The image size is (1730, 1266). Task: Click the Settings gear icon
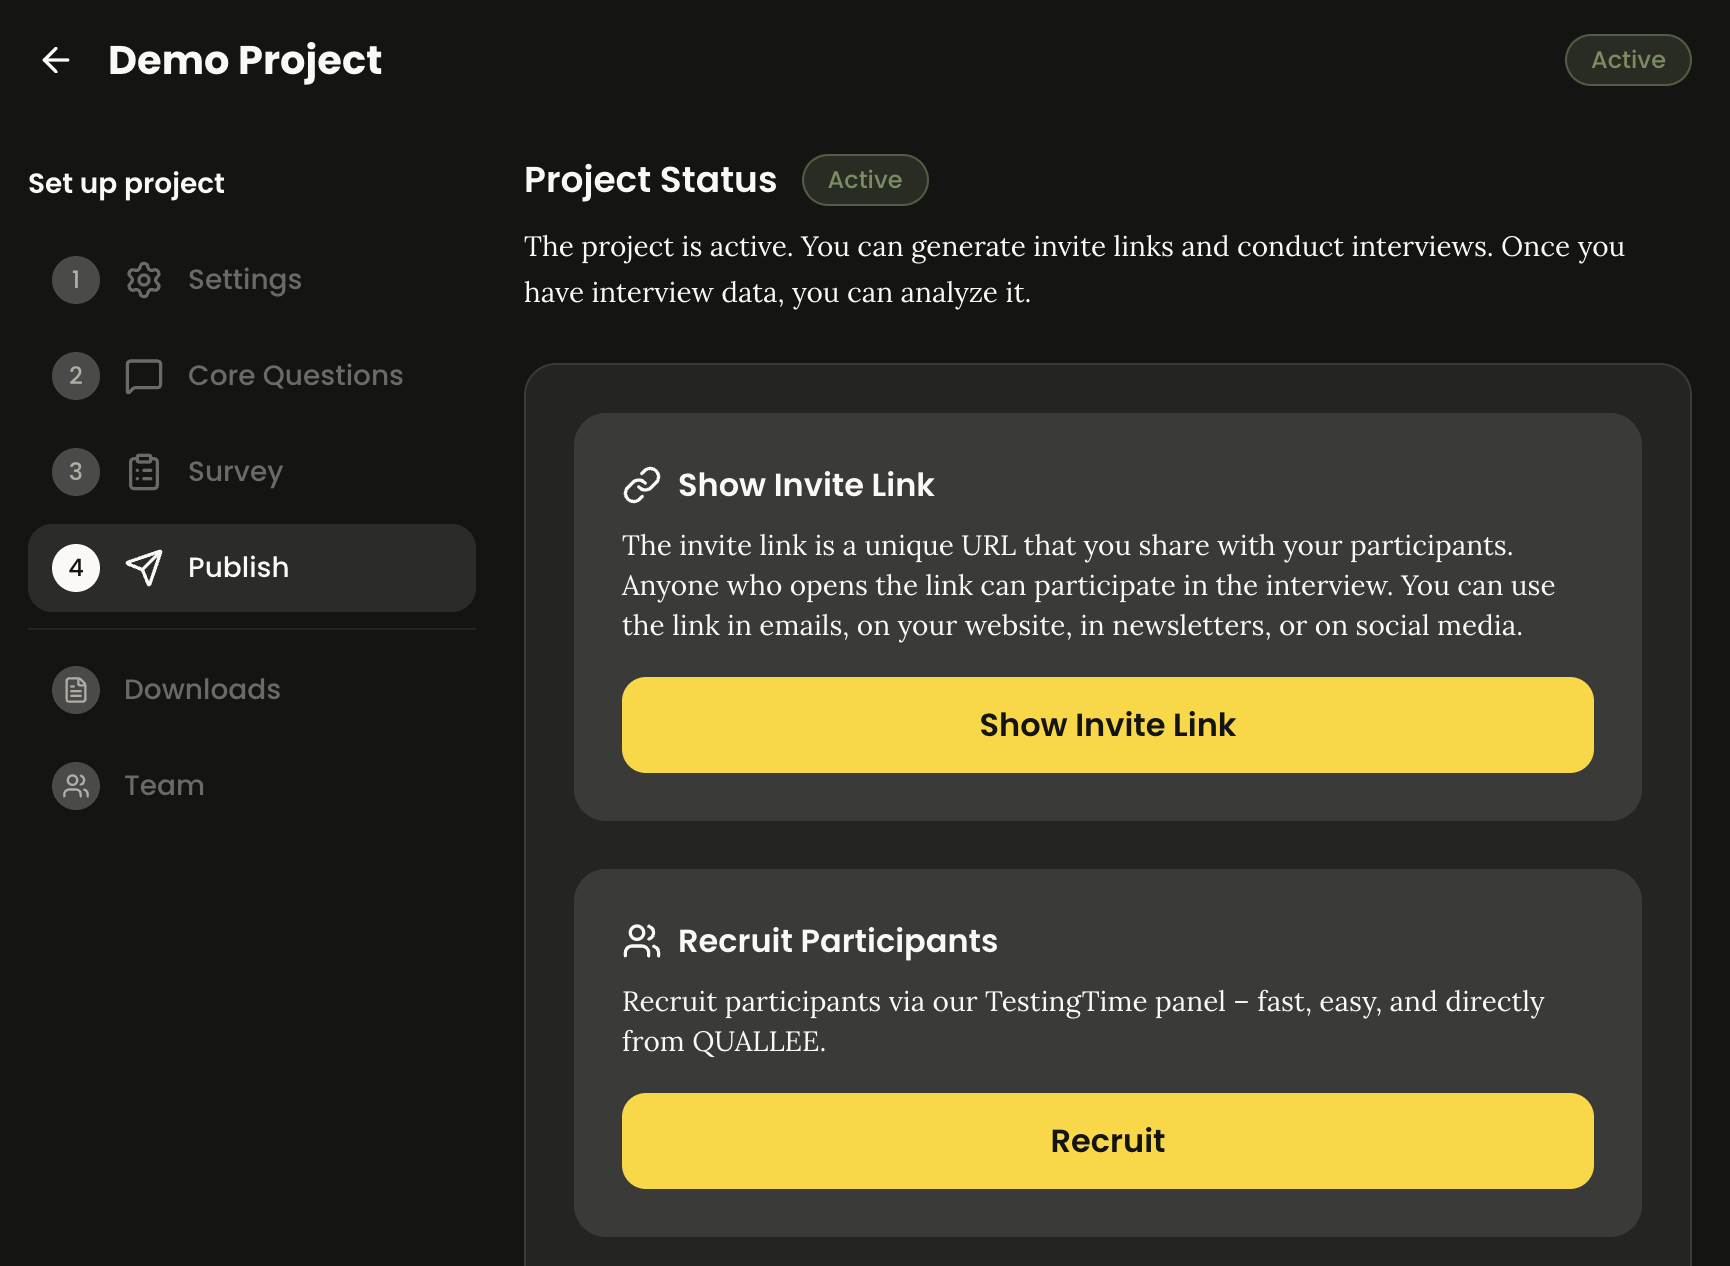(x=144, y=280)
